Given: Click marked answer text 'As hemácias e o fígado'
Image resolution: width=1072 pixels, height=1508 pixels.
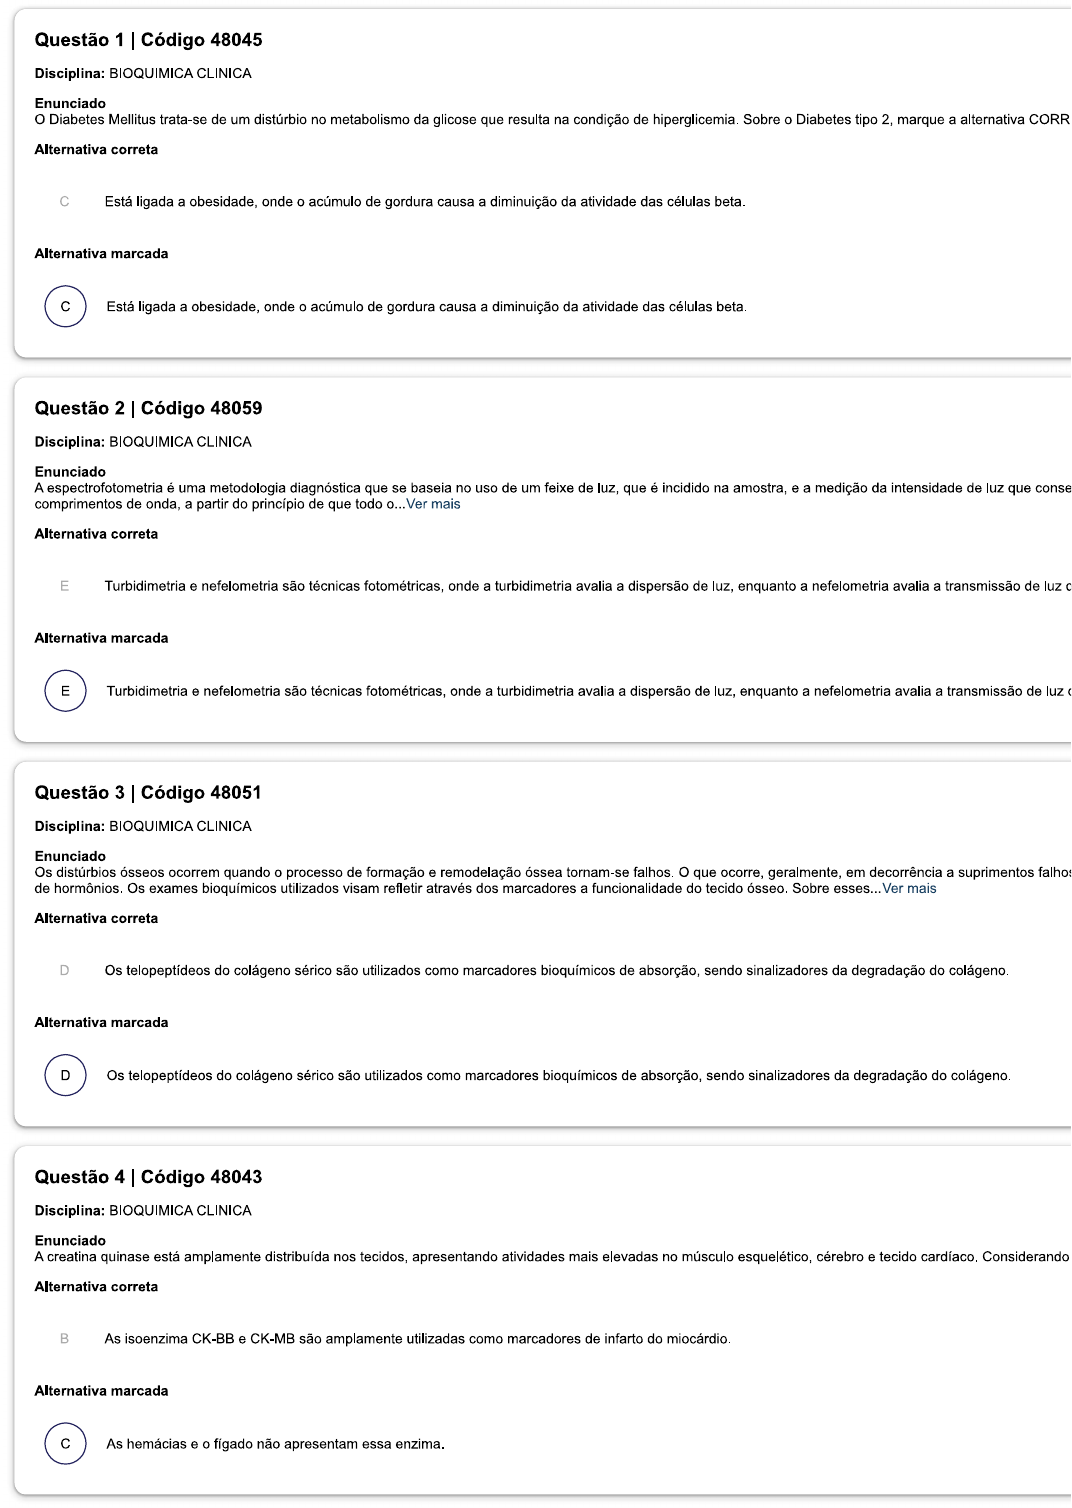Looking at the screenshot, I should tap(275, 1444).
